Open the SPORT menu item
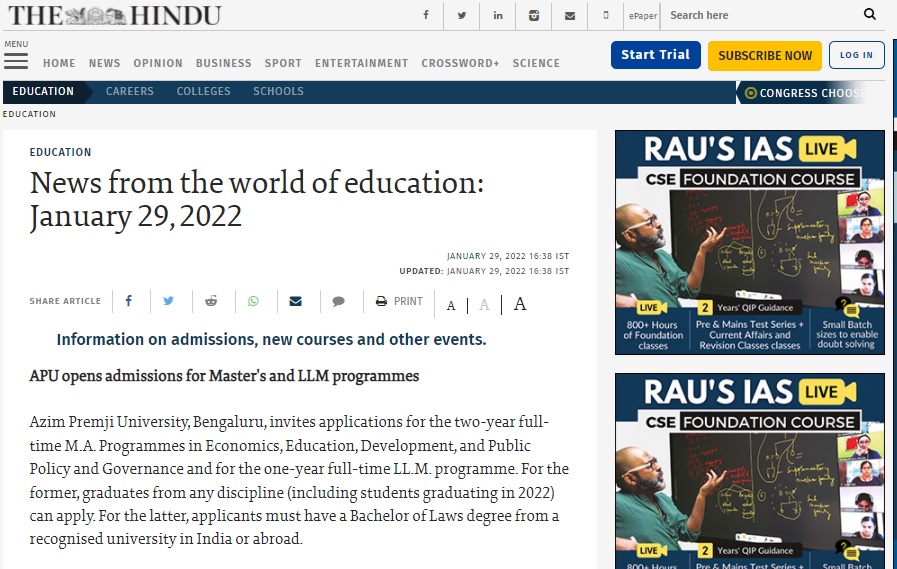The width and height of the screenshot is (897, 569). click(283, 63)
